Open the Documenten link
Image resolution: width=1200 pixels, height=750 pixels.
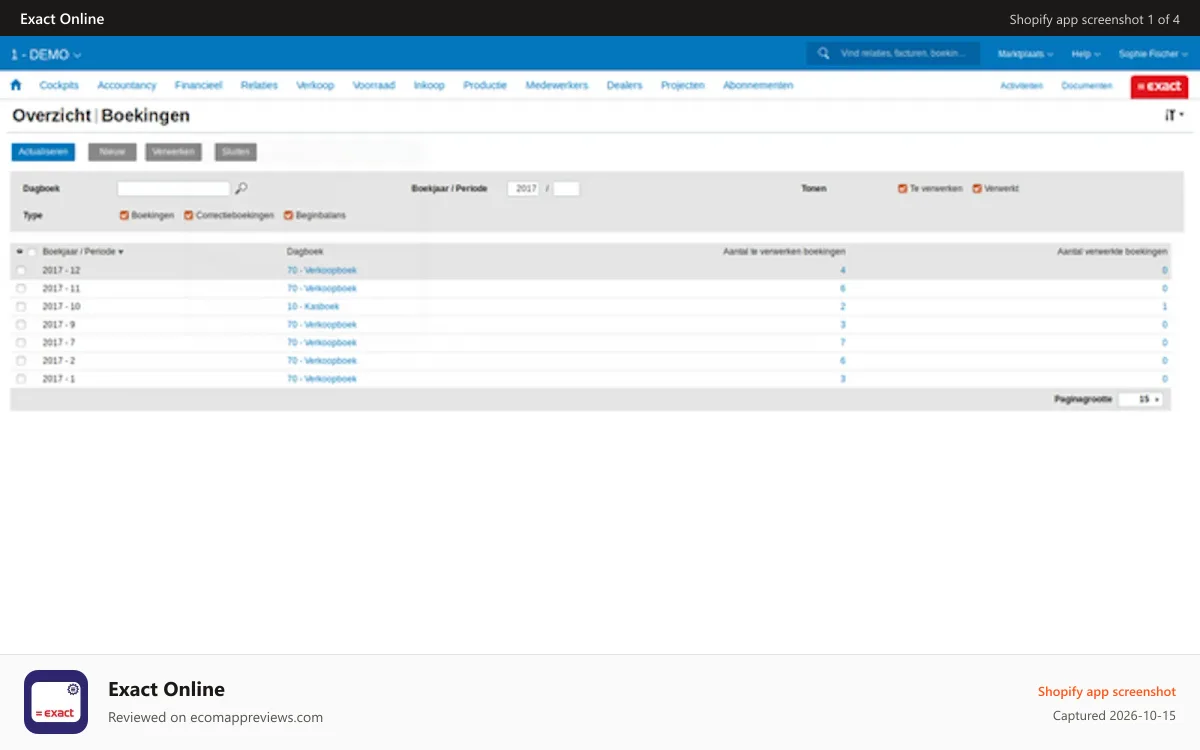[1087, 86]
